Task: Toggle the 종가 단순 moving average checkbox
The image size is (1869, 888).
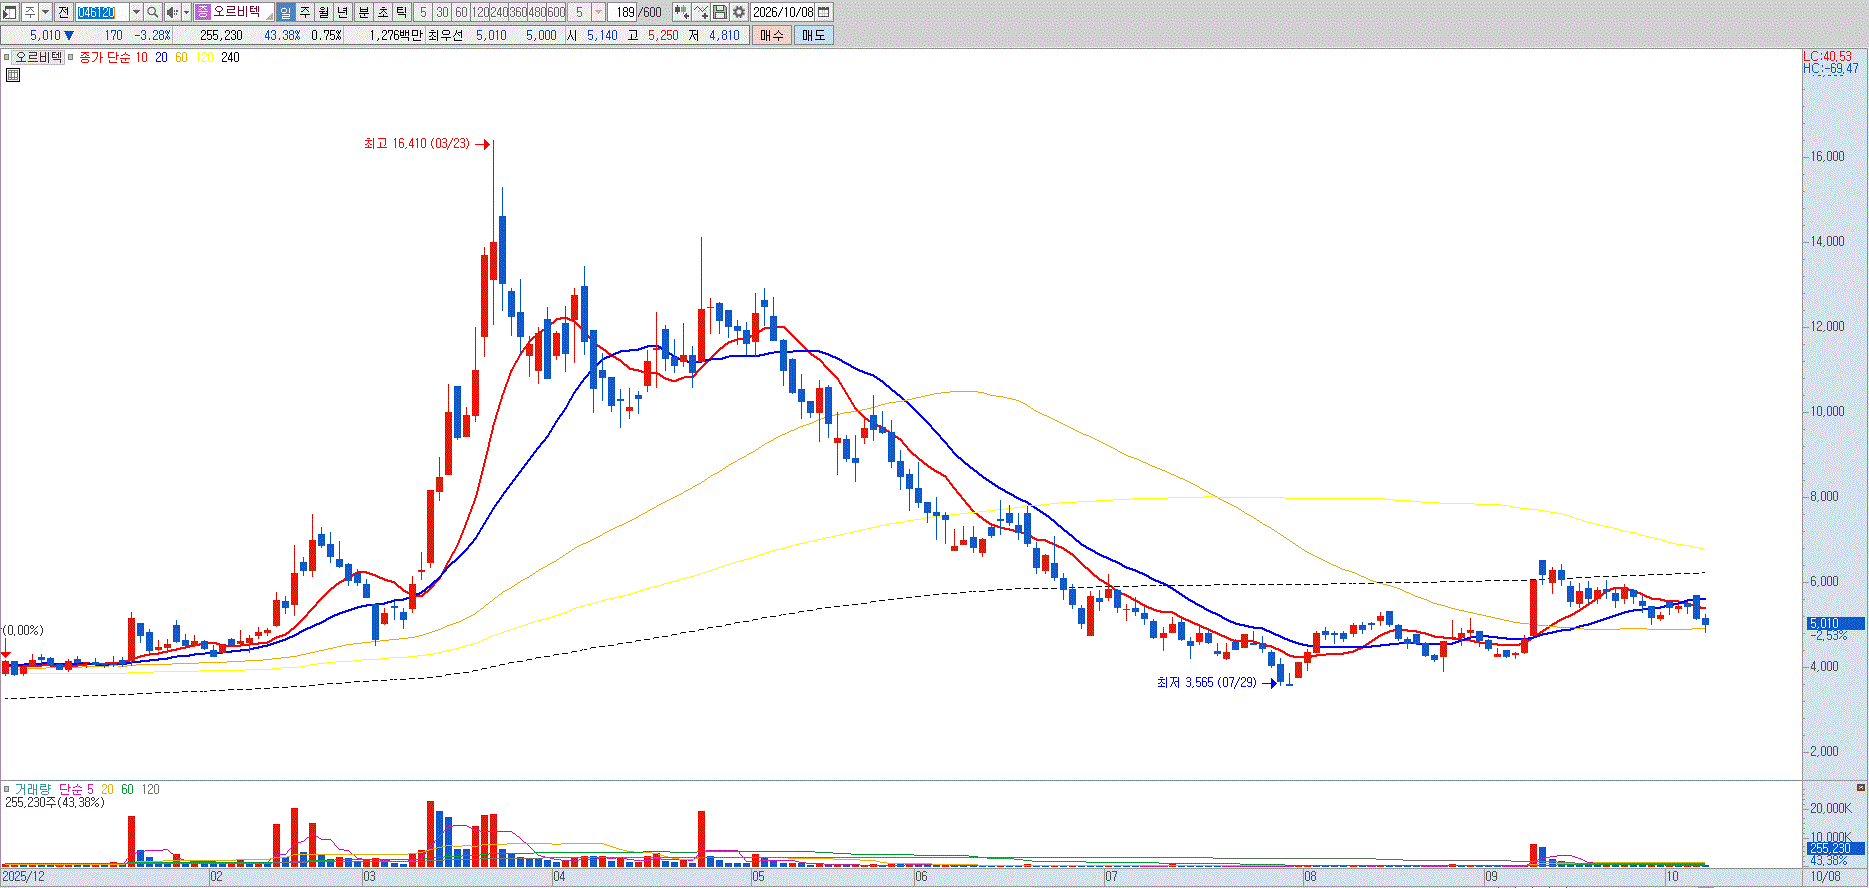Action: pyautogui.click(x=71, y=57)
